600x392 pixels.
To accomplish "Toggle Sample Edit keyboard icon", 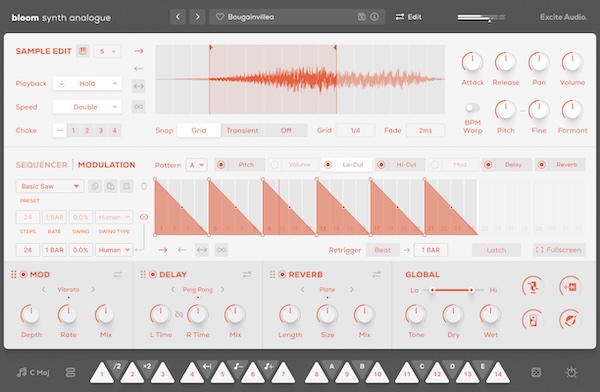I will 83,51.
